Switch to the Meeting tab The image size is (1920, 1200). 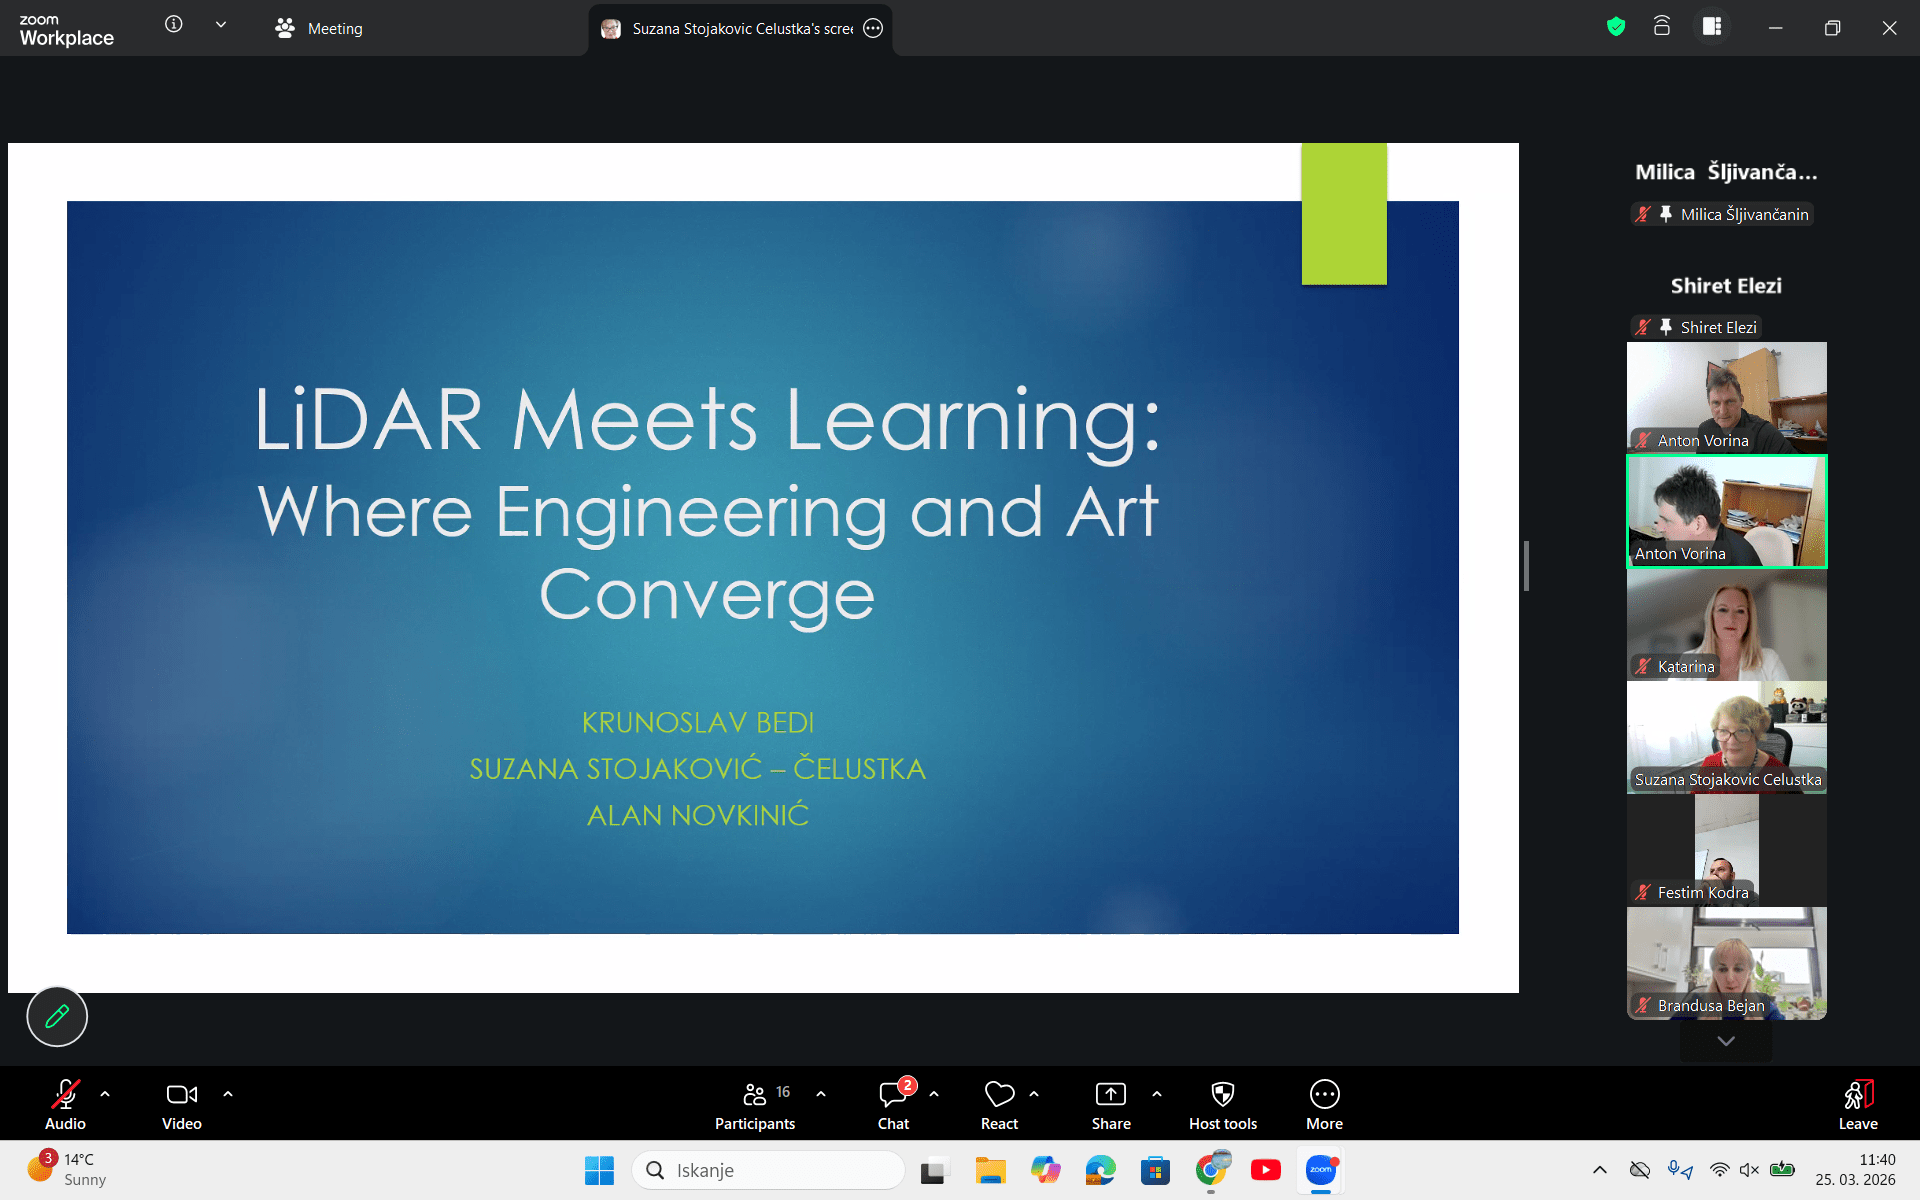click(x=320, y=28)
